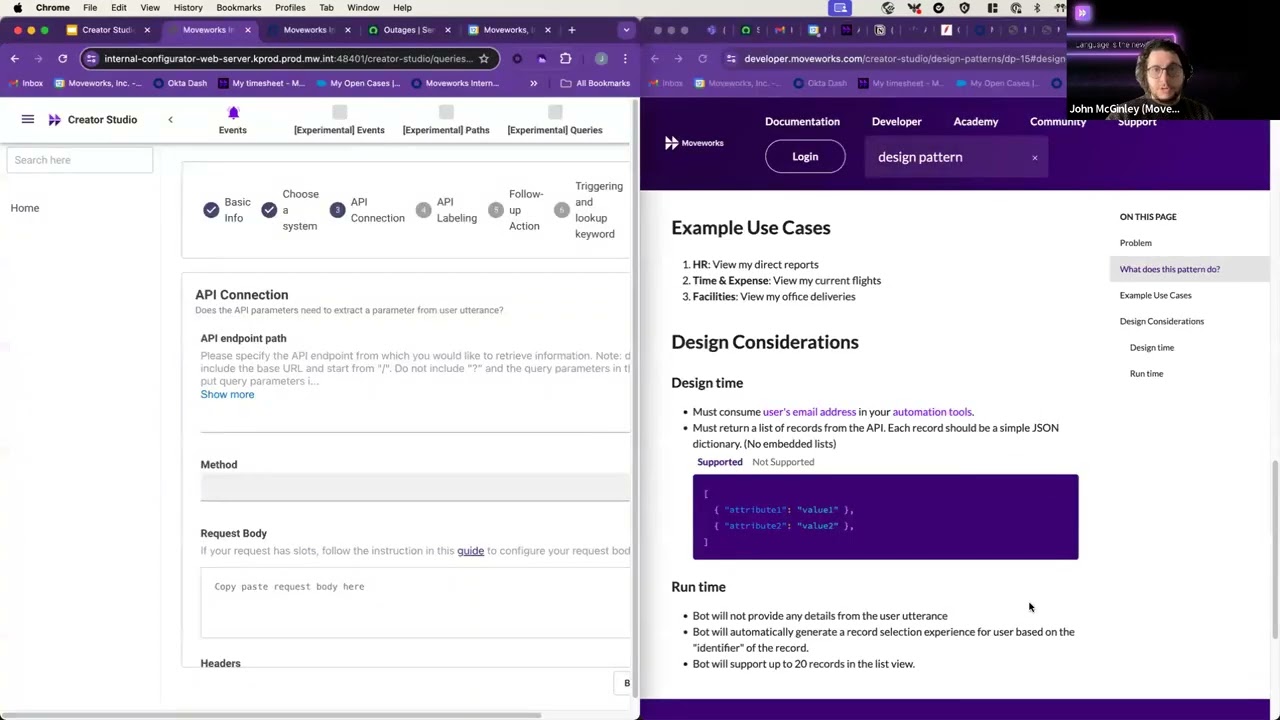Close the Outages browser tab
This screenshot has height=720, width=1280.
447,30
